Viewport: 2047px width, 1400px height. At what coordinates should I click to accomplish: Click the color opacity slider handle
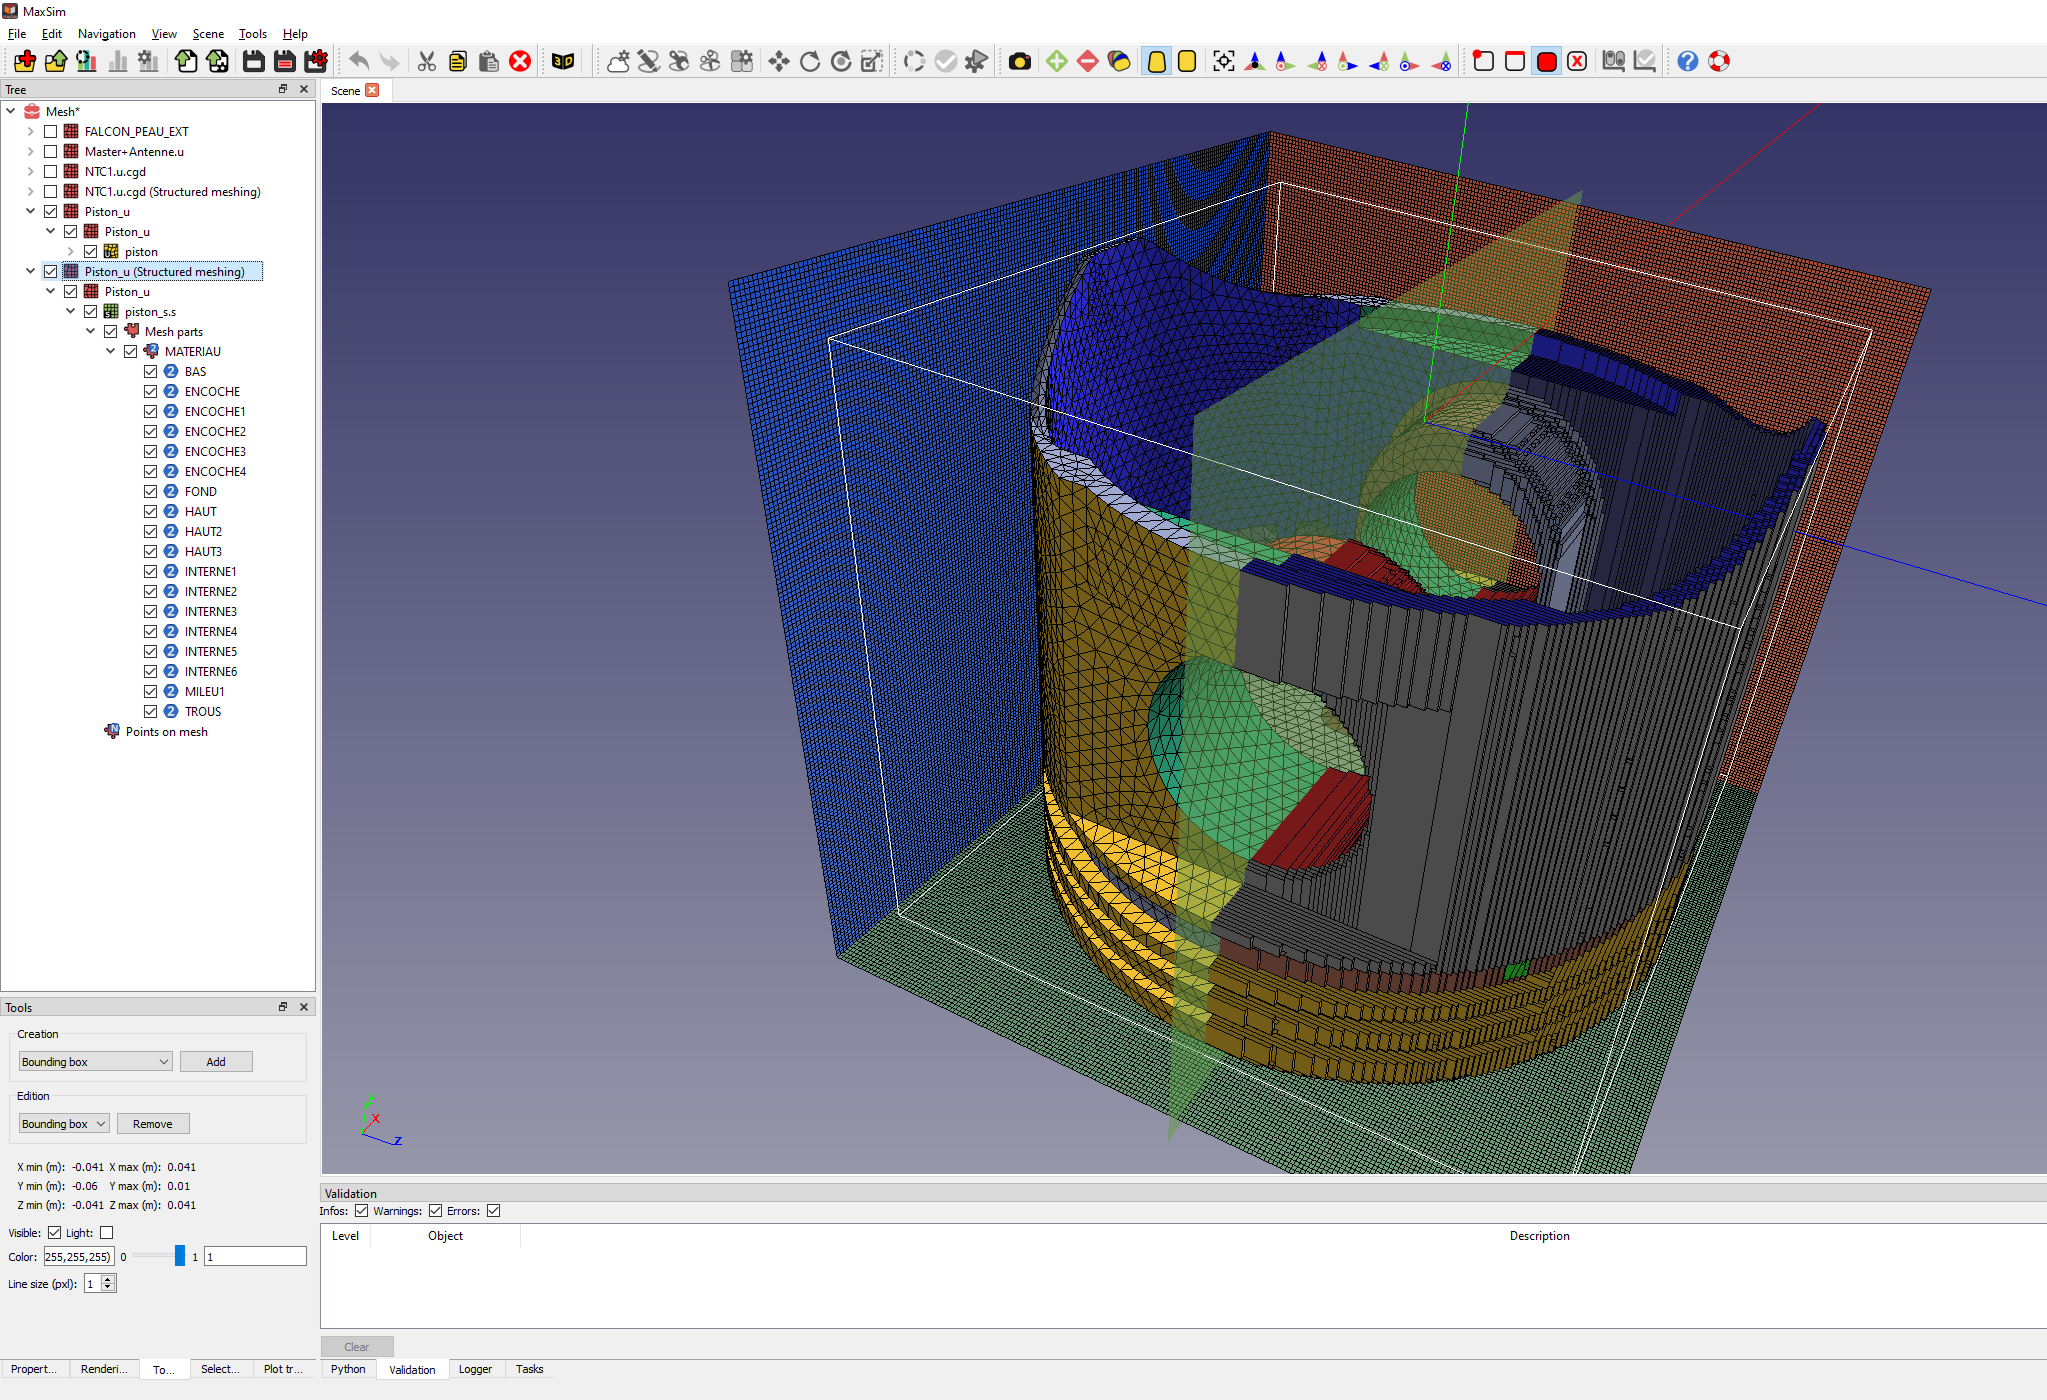[x=180, y=1256]
